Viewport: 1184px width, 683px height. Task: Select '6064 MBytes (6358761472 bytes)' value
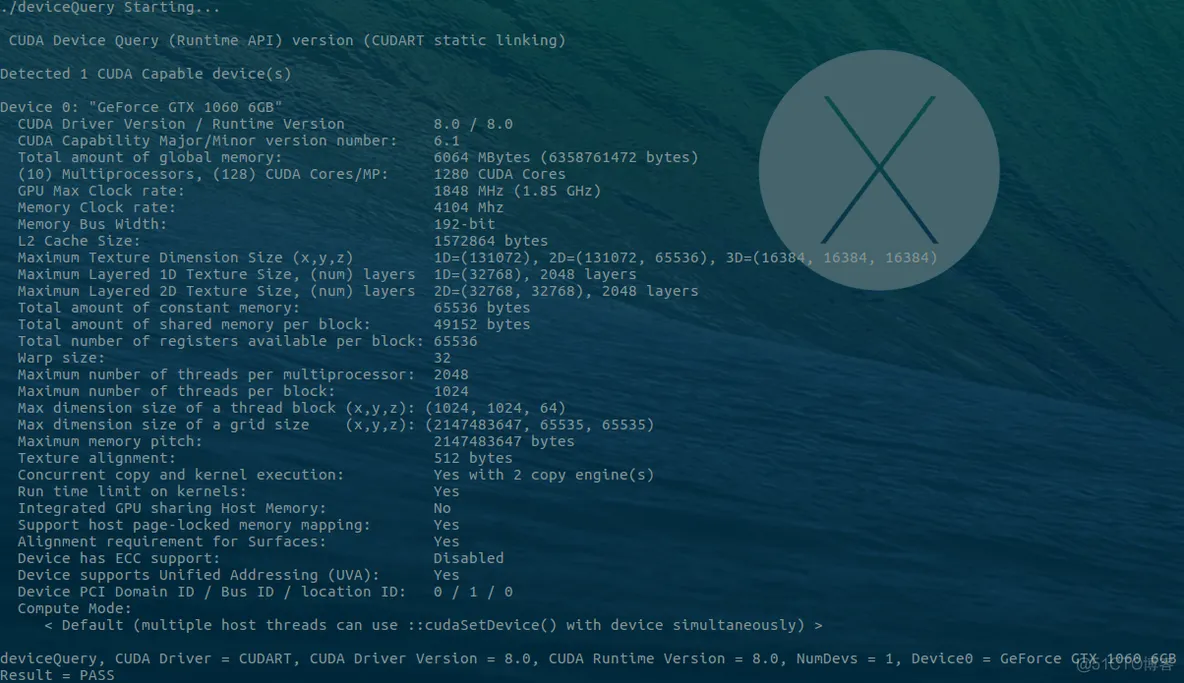pos(566,157)
